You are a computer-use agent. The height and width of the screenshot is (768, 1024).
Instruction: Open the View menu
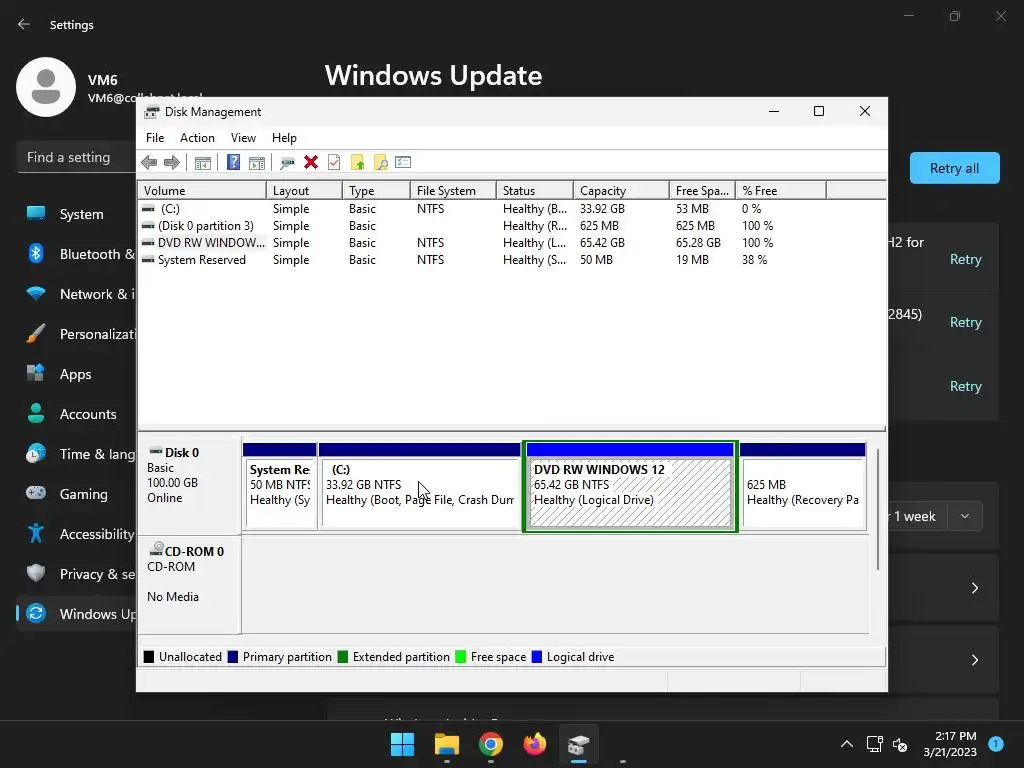pos(243,138)
